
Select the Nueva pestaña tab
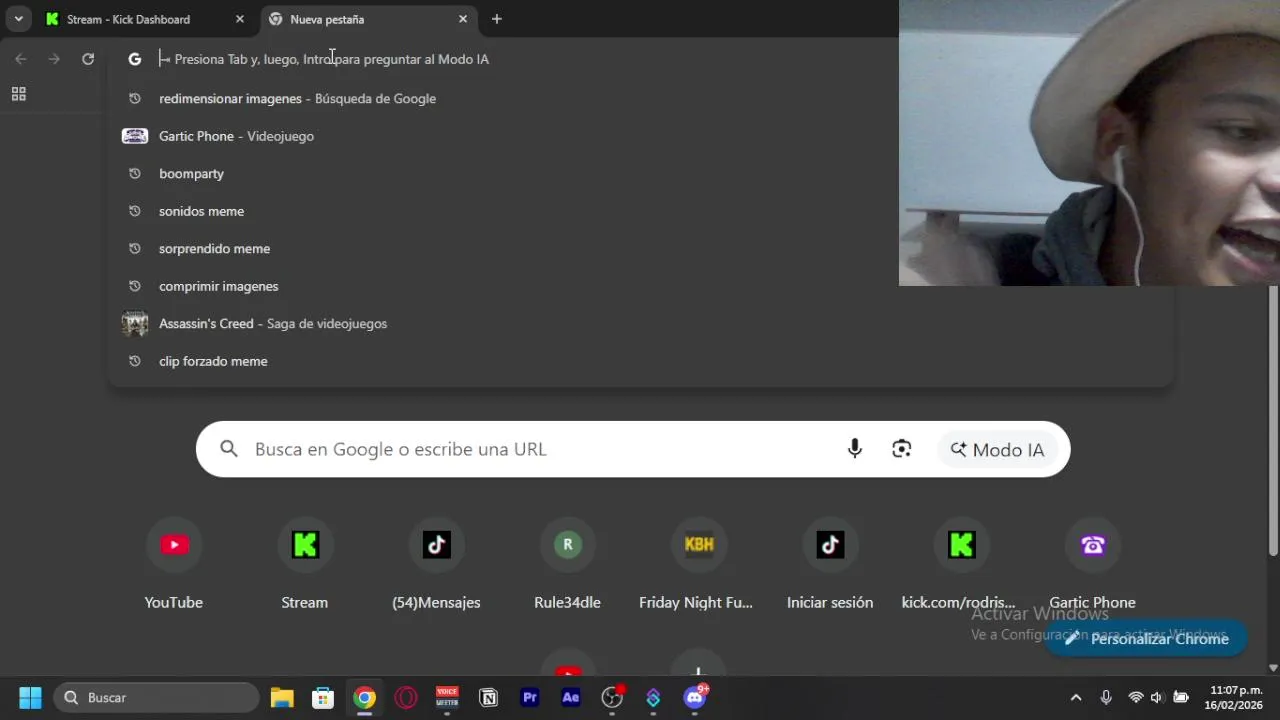point(369,19)
